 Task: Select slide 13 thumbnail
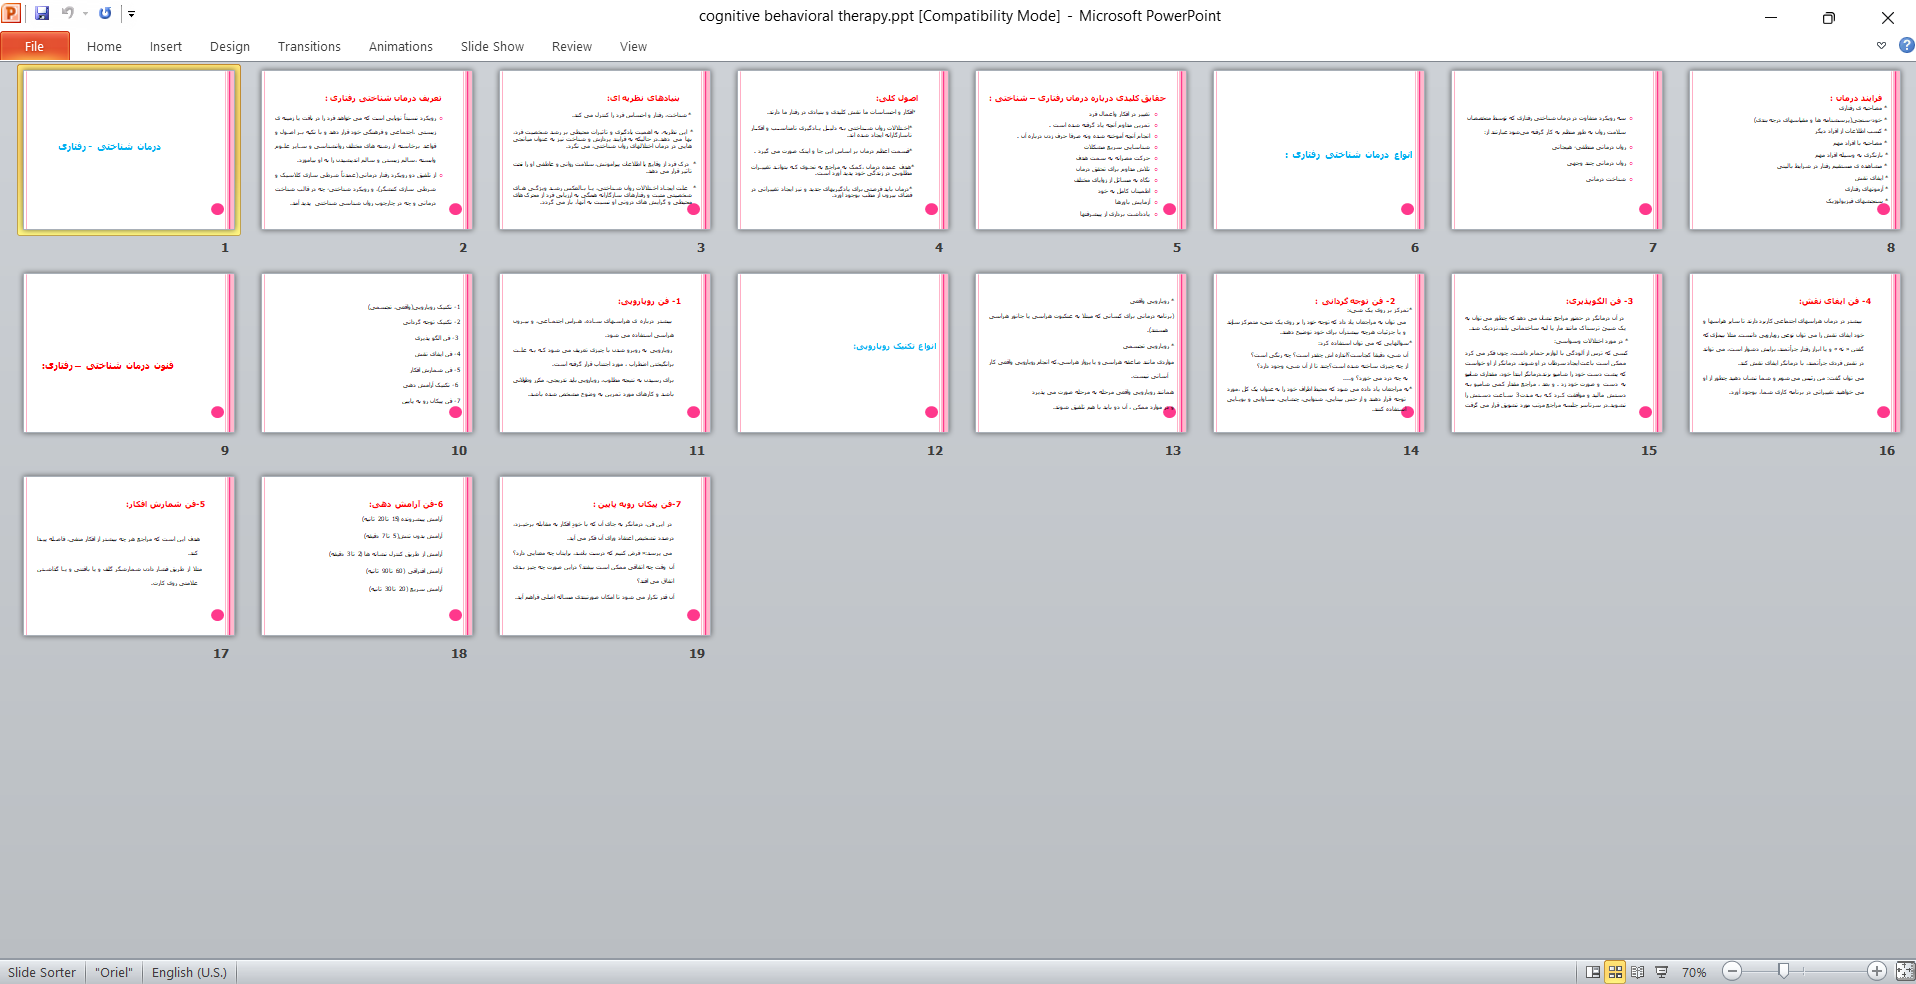(x=1081, y=353)
